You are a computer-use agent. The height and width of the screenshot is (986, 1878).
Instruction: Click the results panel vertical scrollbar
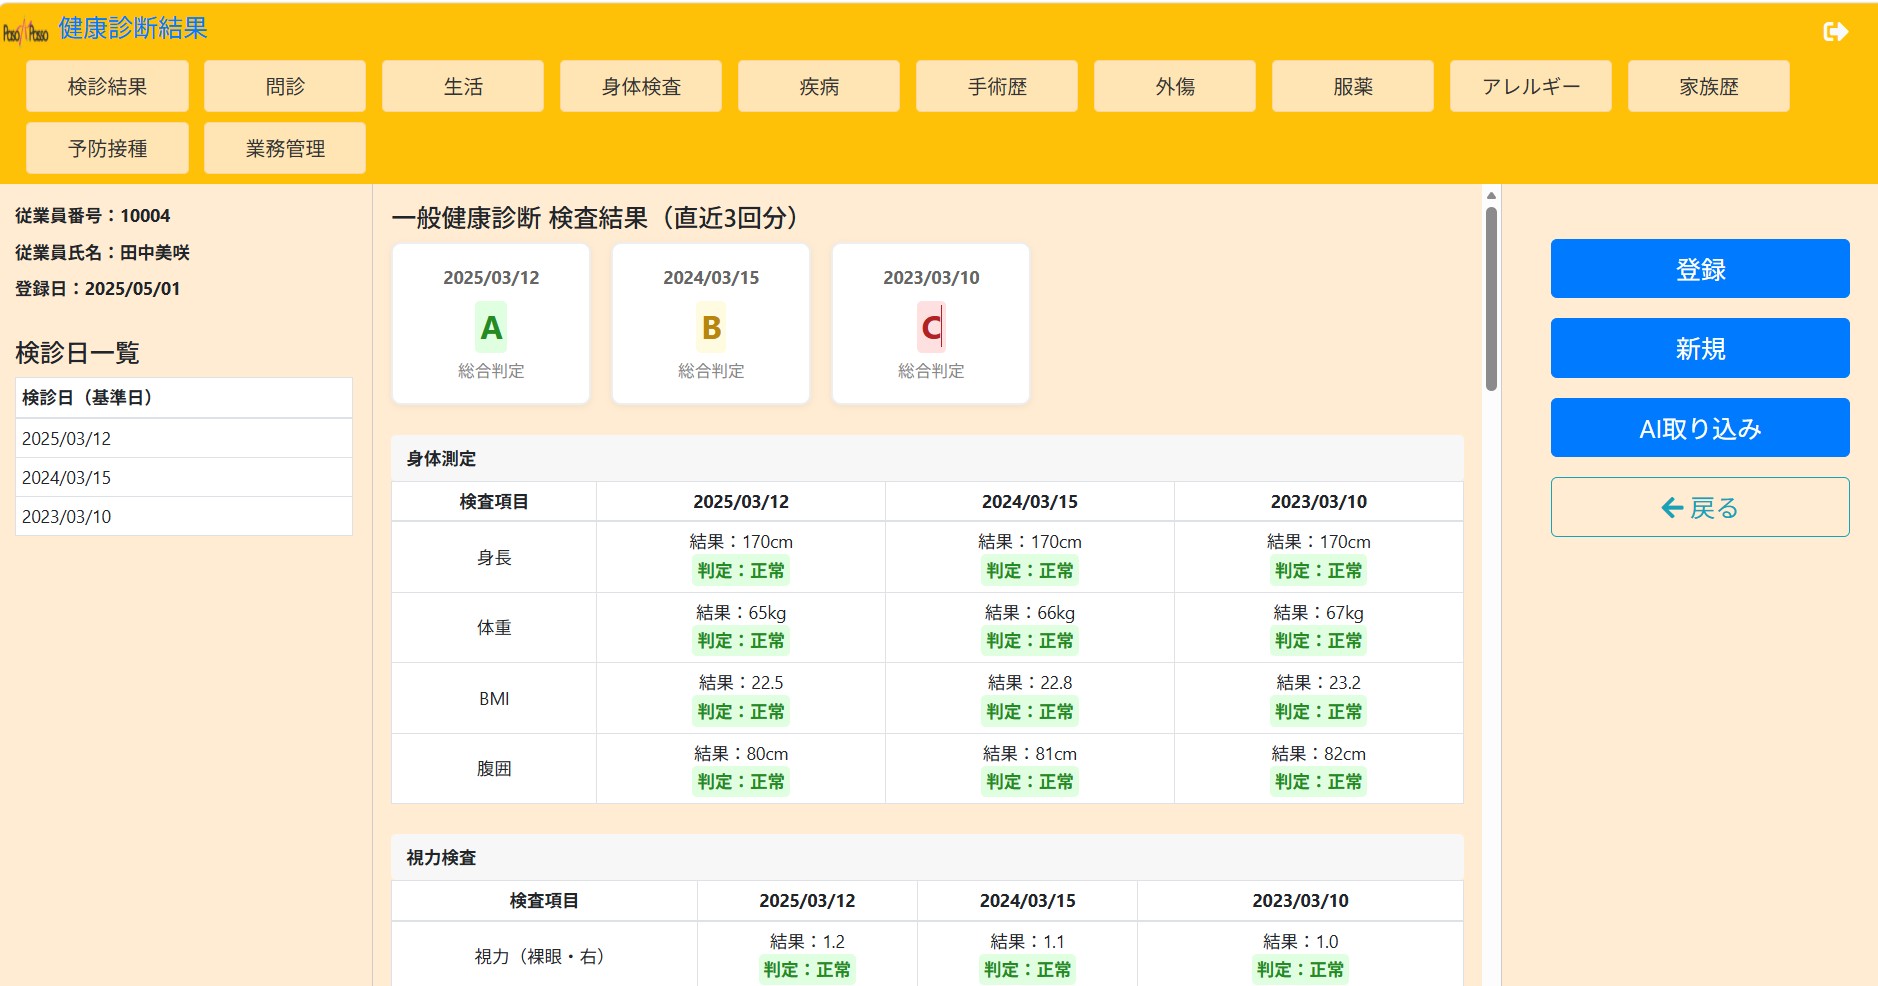[x=1491, y=300]
